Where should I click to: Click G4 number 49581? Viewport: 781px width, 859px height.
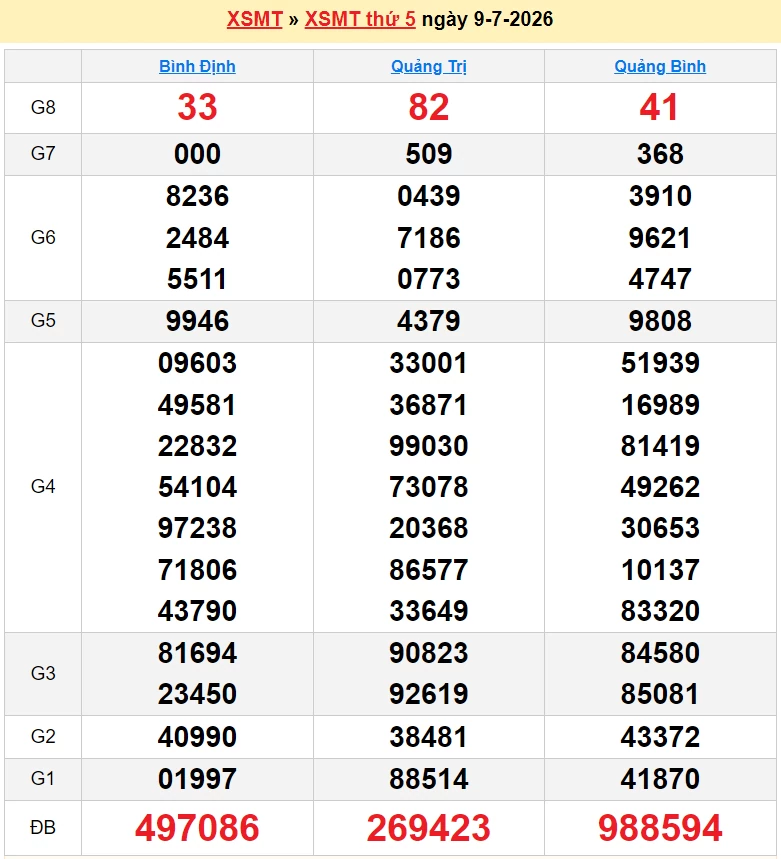(197, 405)
